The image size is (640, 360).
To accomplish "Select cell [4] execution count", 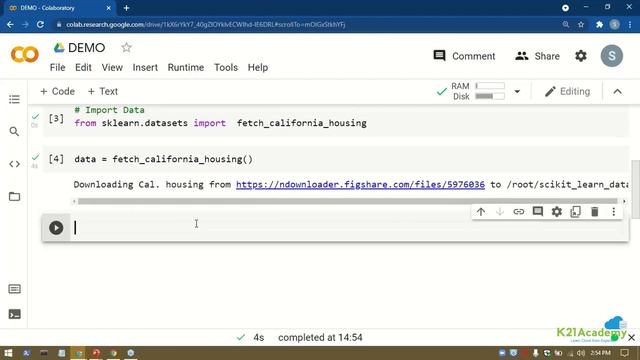I will click(x=56, y=159).
